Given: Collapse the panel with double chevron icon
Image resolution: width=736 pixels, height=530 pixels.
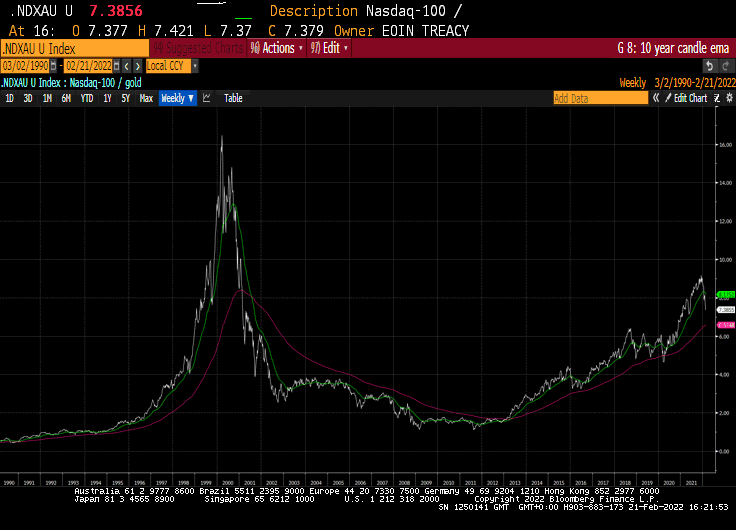Looking at the screenshot, I should click(656, 98).
